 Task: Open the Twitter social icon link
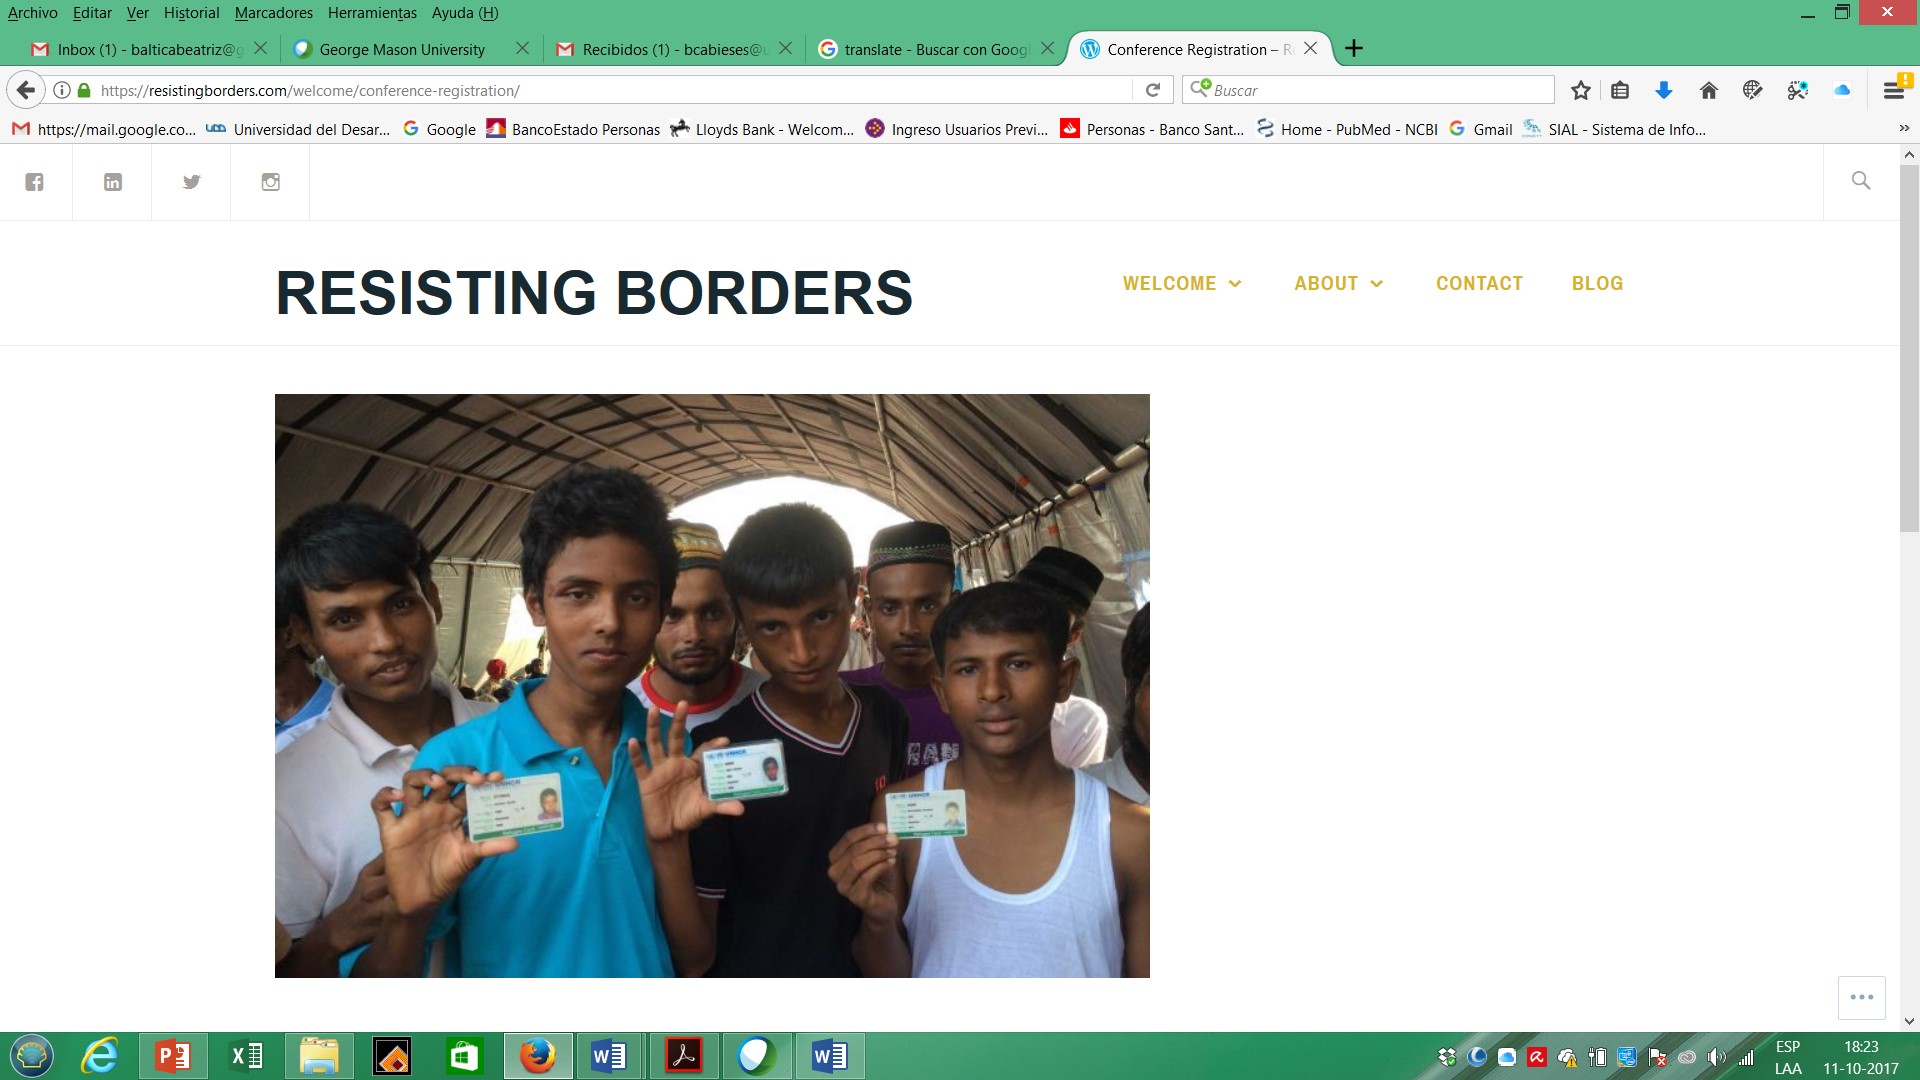coord(192,182)
